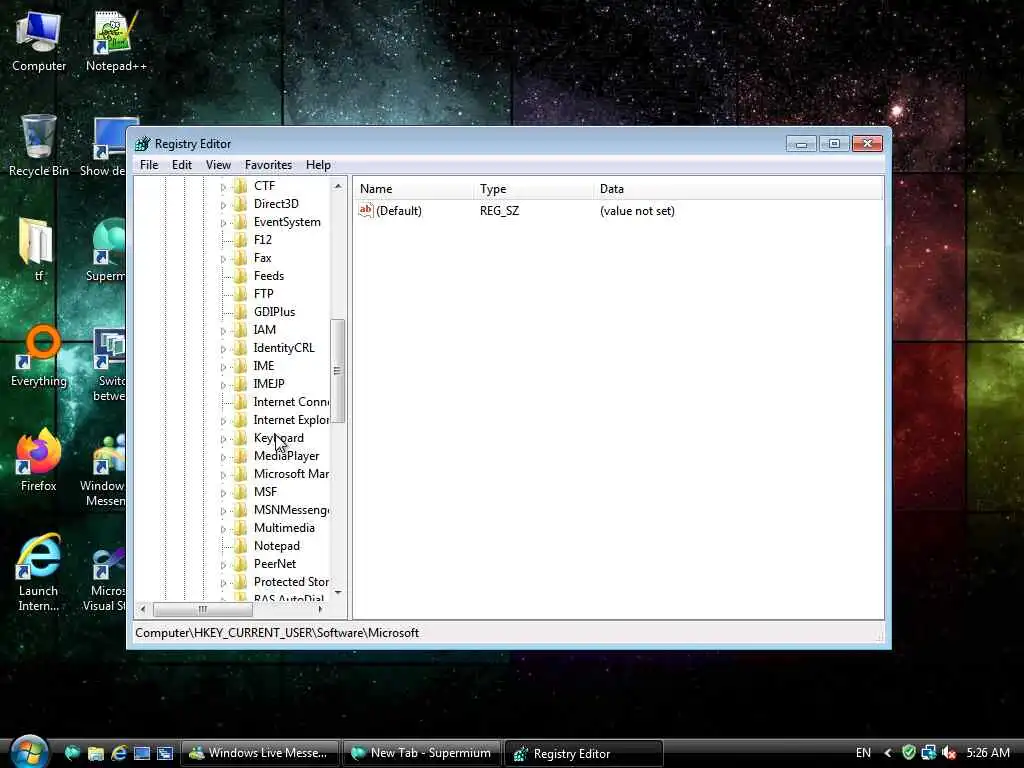Click the tree horizontal scrollbar left arrow
Screen dimensions: 1024x768
click(x=143, y=609)
